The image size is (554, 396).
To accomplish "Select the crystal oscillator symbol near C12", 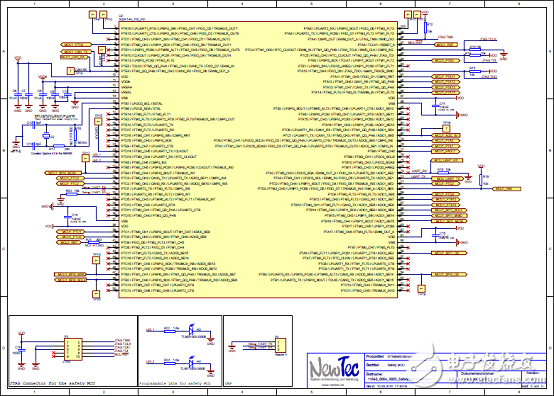I will point(46,136).
